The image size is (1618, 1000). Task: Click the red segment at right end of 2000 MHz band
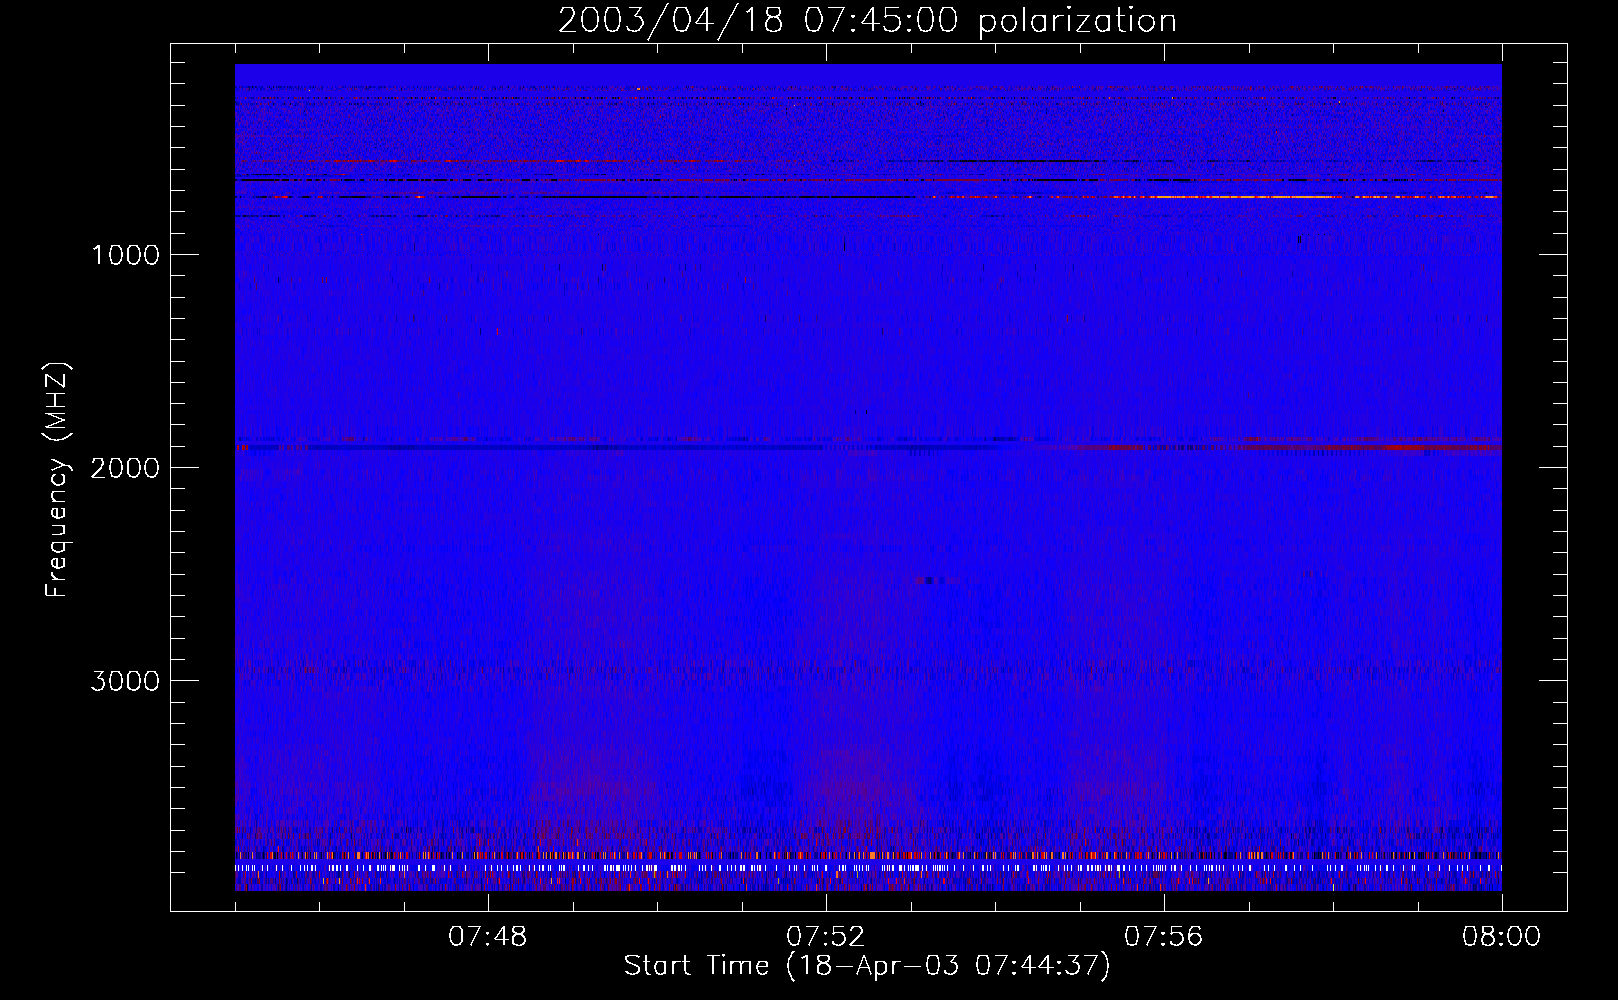(x=1290, y=447)
